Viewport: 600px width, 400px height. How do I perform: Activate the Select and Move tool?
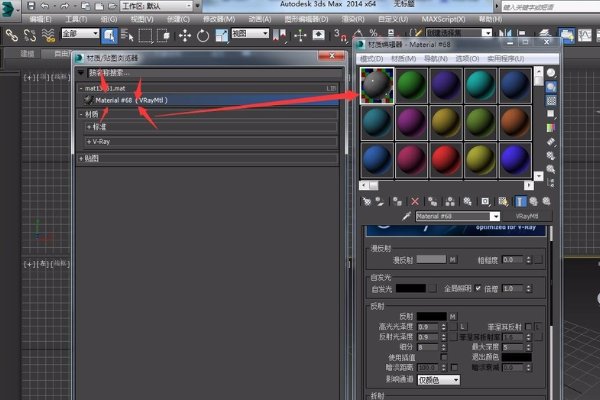(185, 36)
